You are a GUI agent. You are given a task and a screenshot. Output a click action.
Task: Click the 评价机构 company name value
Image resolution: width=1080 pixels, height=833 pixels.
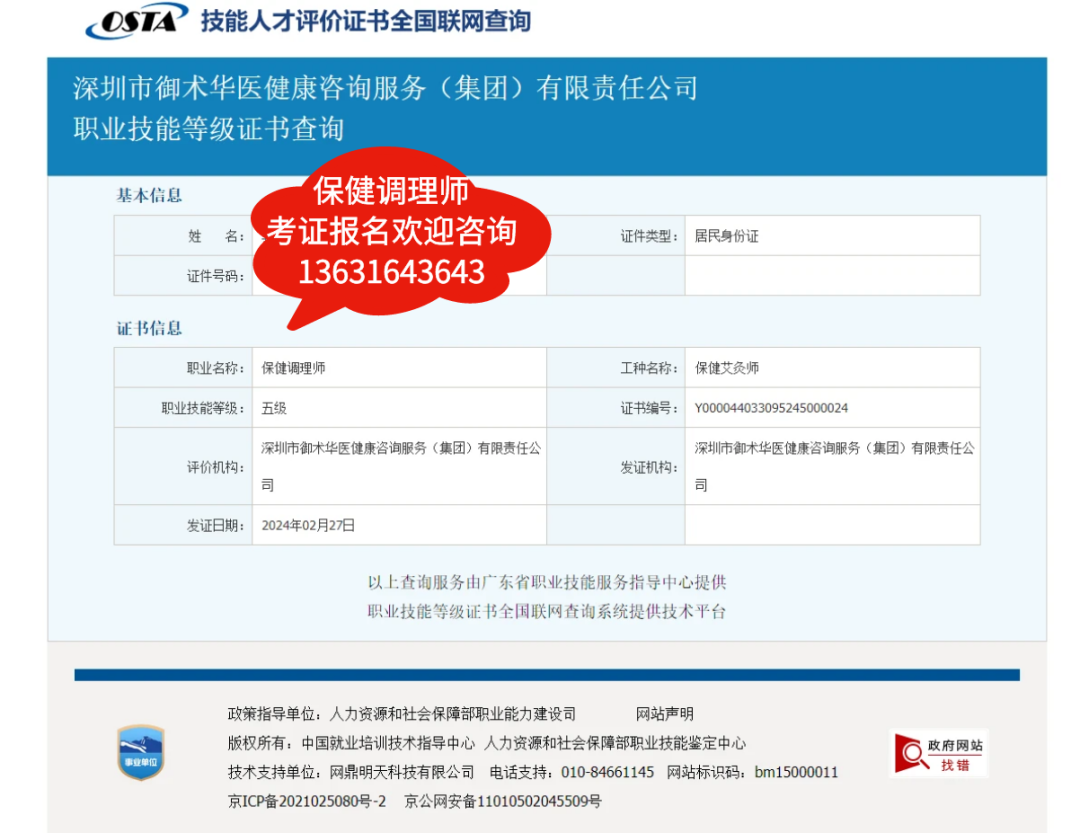[401, 466]
